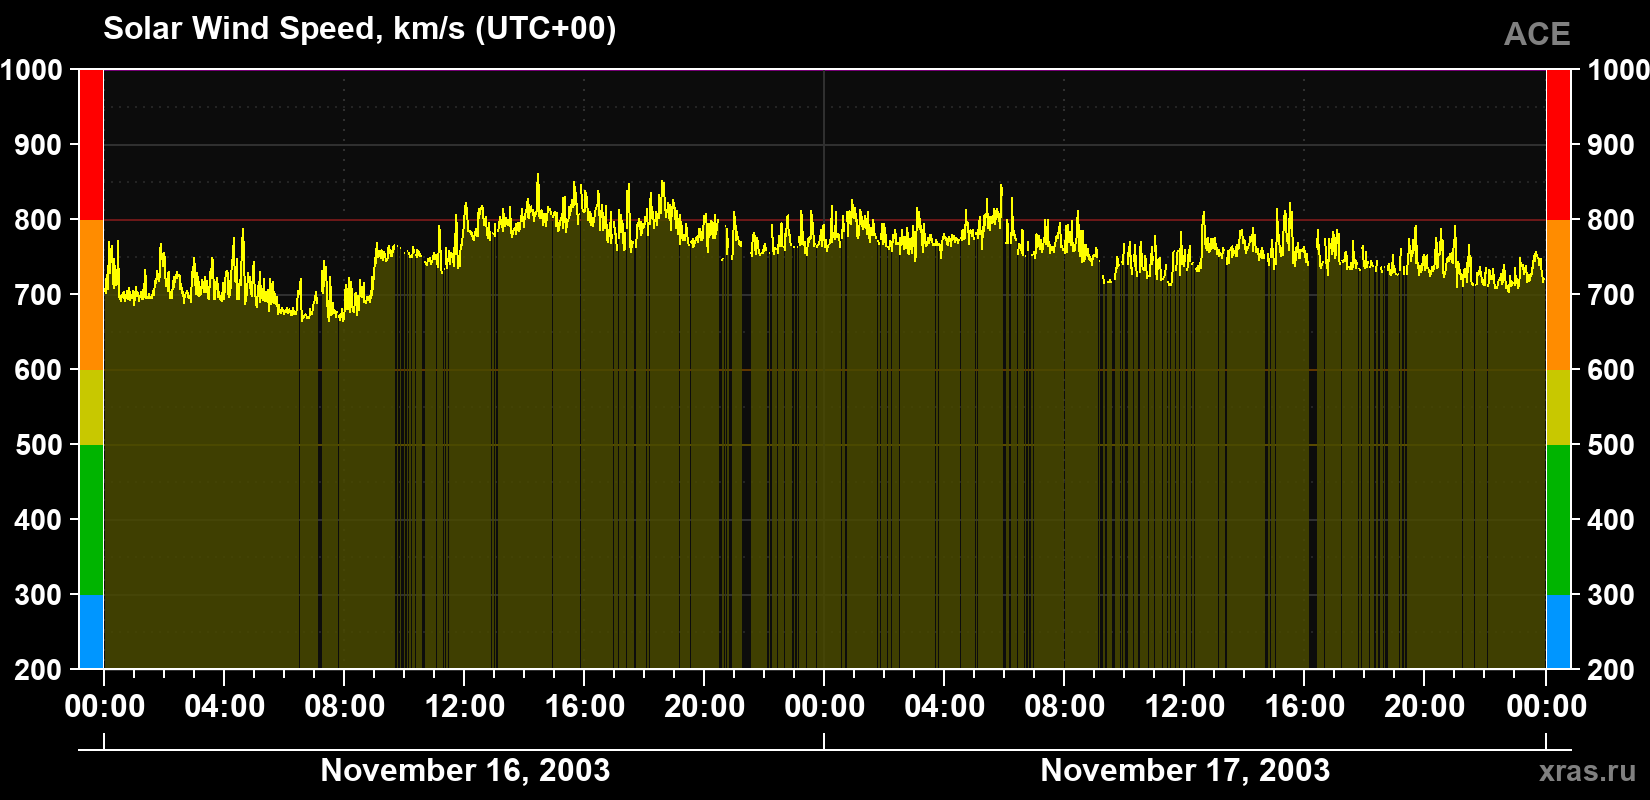1650x800 pixels.
Task: Click the green segment of the left color scale
Action: point(91,520)
